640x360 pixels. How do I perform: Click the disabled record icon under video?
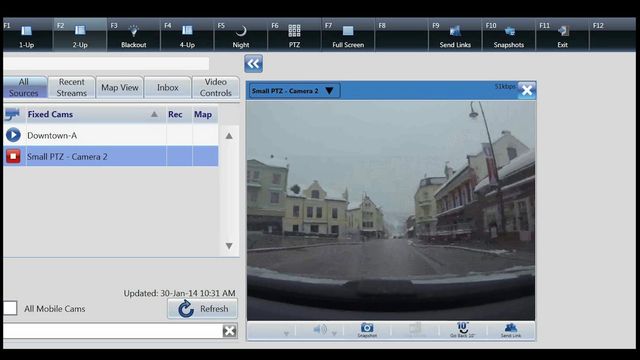pyautogui.click(x=415, y=329)
